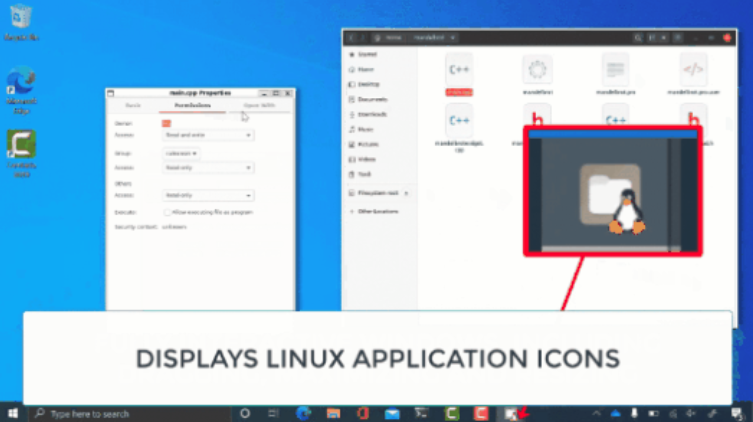Open red Camtasia recorder taskbar icon
753x422 pixels.
click(x=481, y=413)
